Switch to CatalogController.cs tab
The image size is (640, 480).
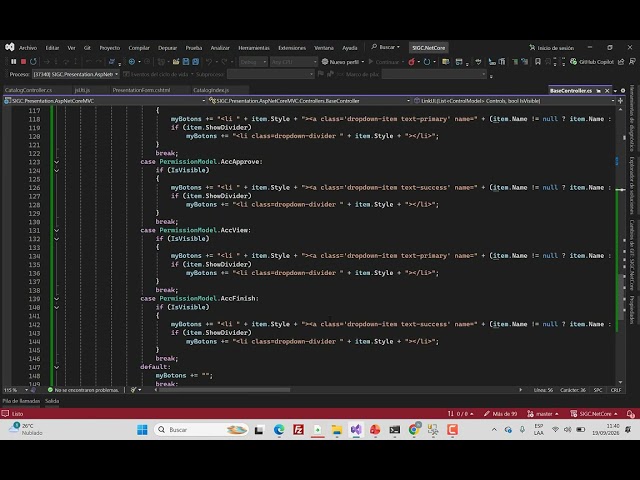29,90
